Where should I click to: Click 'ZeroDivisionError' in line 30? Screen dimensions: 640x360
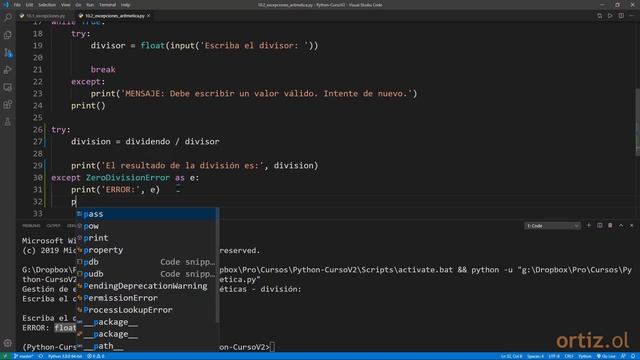click(x=127, y=178)
